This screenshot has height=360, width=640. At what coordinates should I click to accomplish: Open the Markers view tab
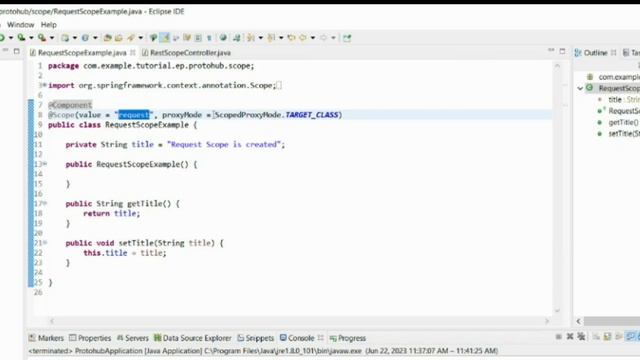(x=47, y=338)
